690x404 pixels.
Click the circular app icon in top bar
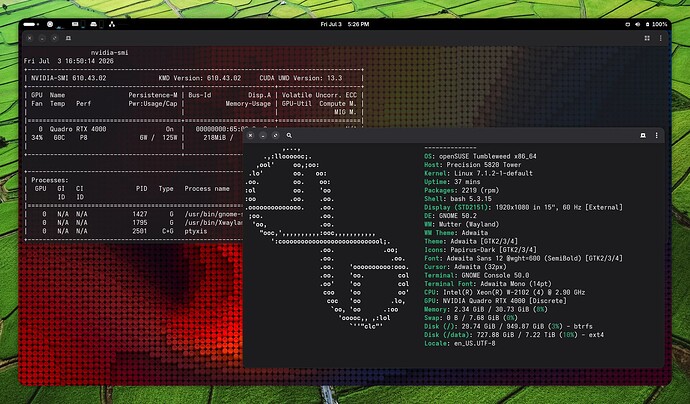(x=50, y=24)
